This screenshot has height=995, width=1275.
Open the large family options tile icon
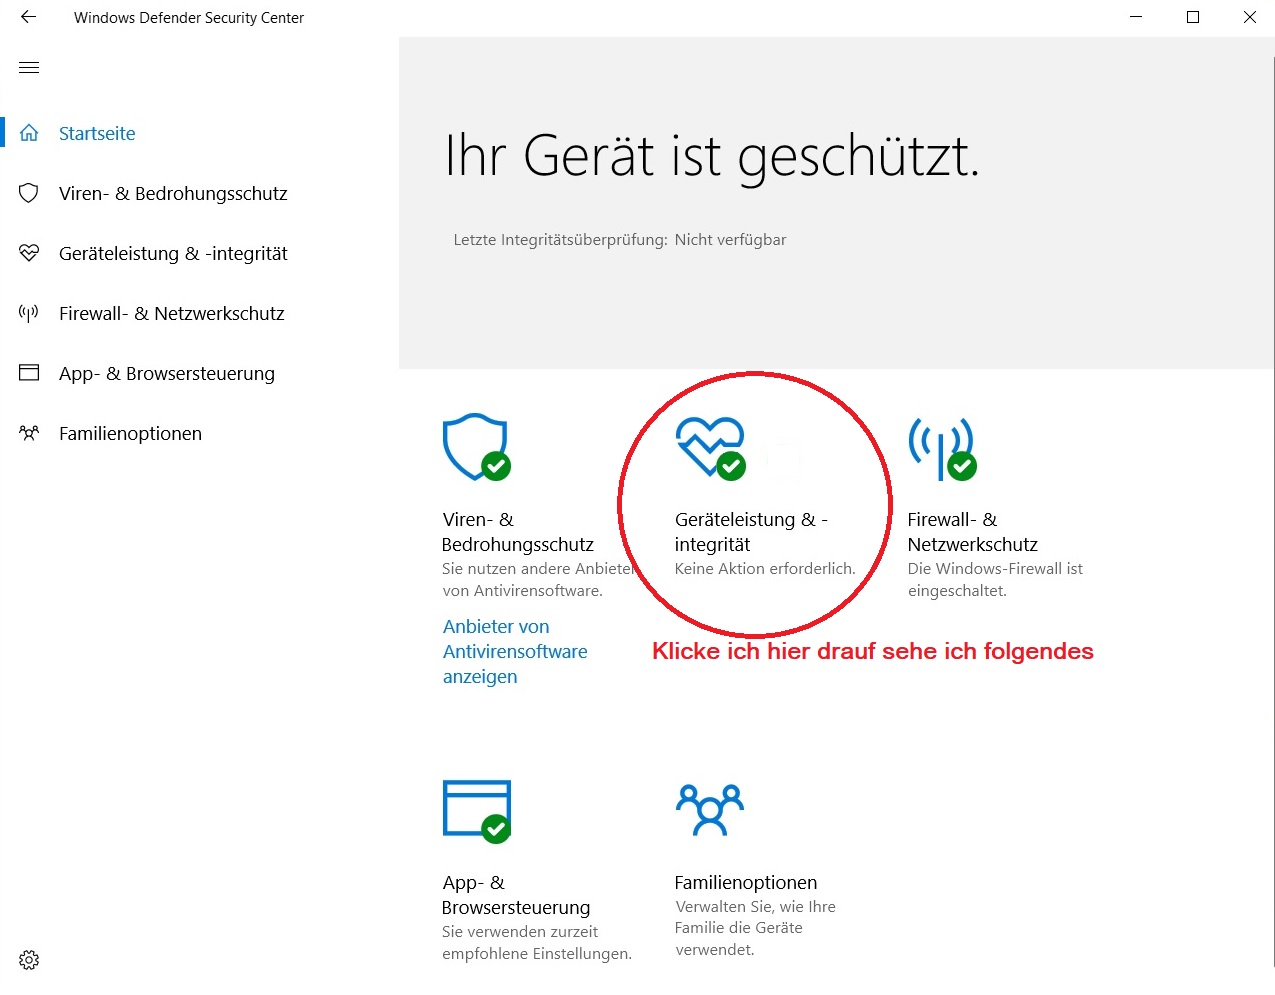click(710, 810)
